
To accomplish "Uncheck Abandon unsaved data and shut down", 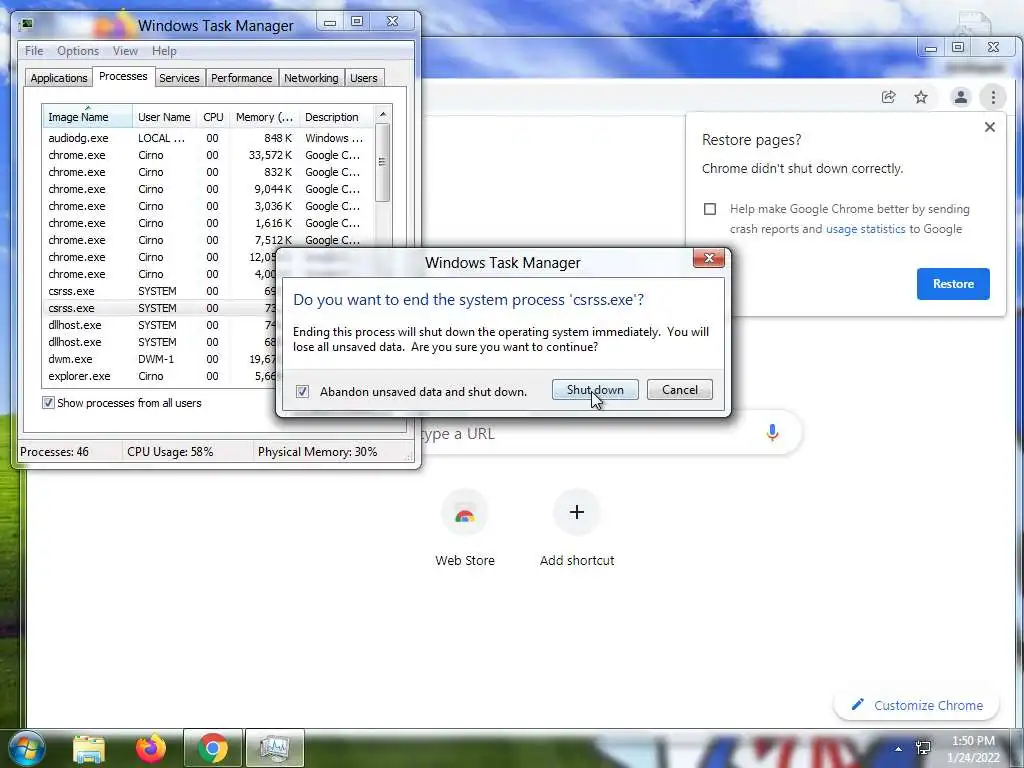I will click(x=302, y=391).
